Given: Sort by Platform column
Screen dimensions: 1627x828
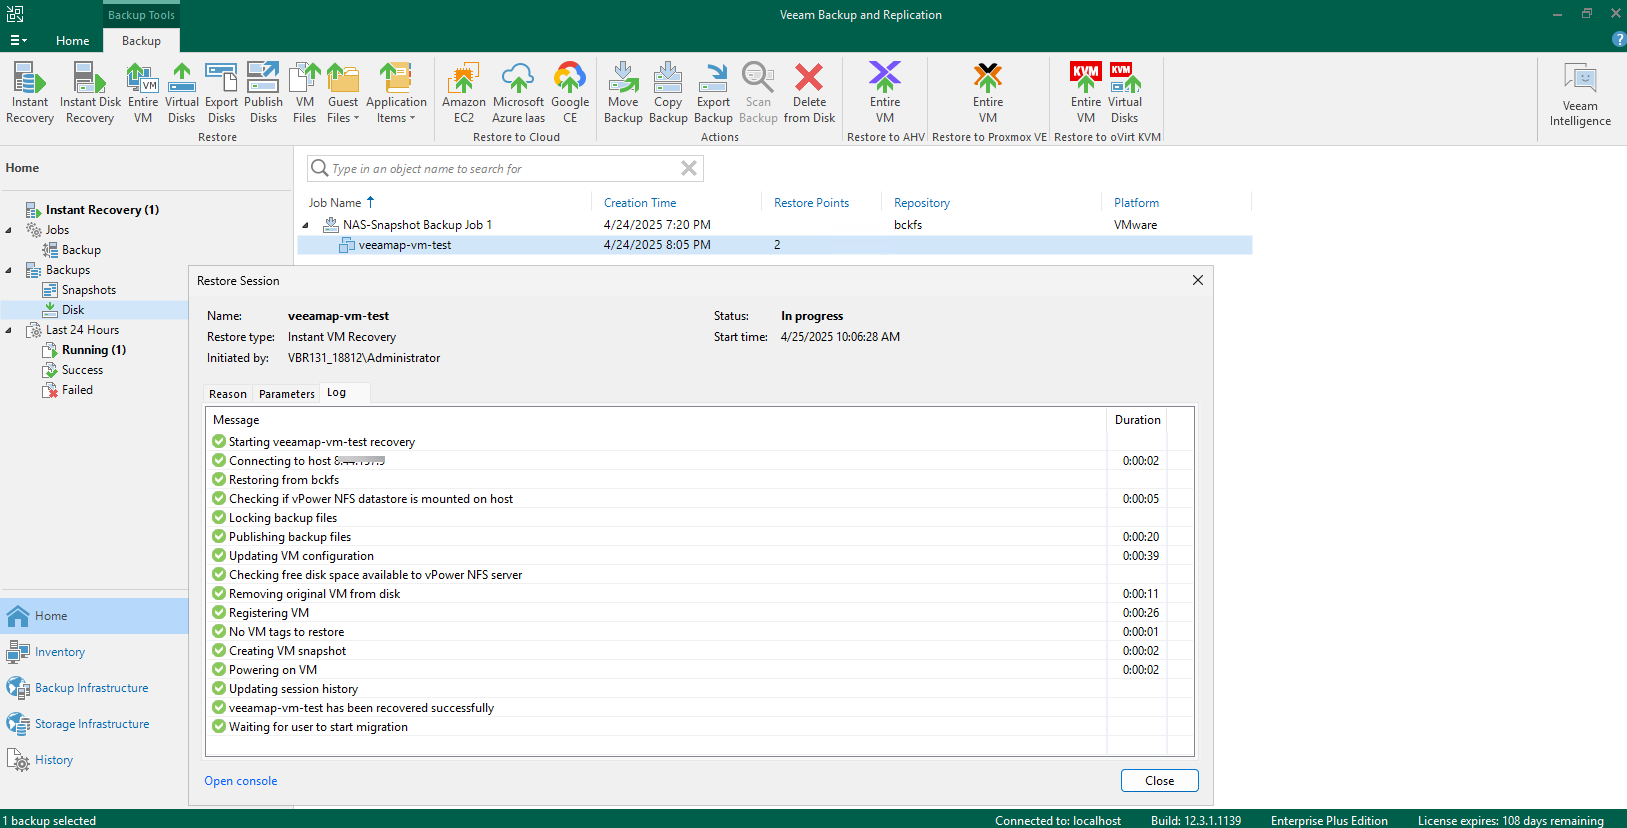Looking at the screenshot, I should (1136, 202).
